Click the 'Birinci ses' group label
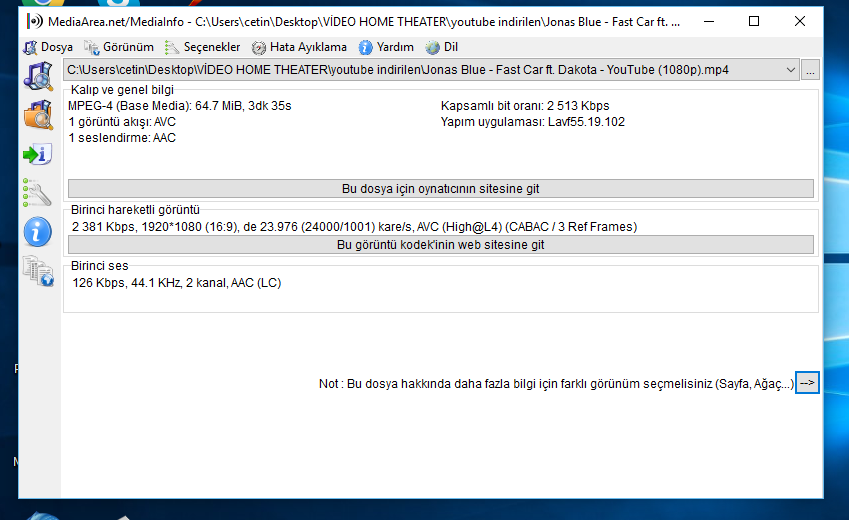Viewport: 849px width, 520px height. [100, 266]
